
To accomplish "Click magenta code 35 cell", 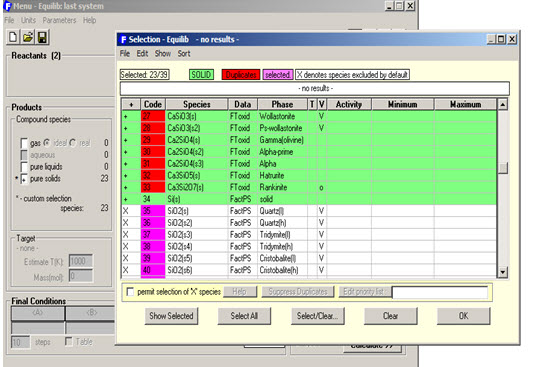I will point(153,211).
